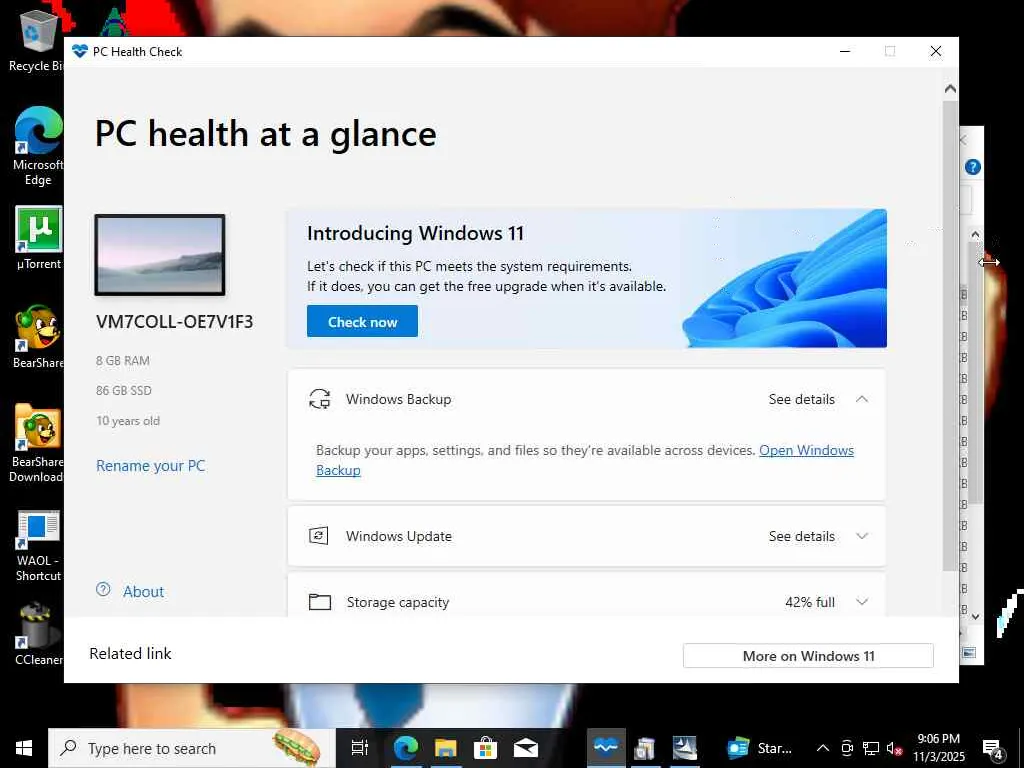The image size is (1024, 768).
Task: Click the Meet Now tray icon
Action: tap(847, 748)
